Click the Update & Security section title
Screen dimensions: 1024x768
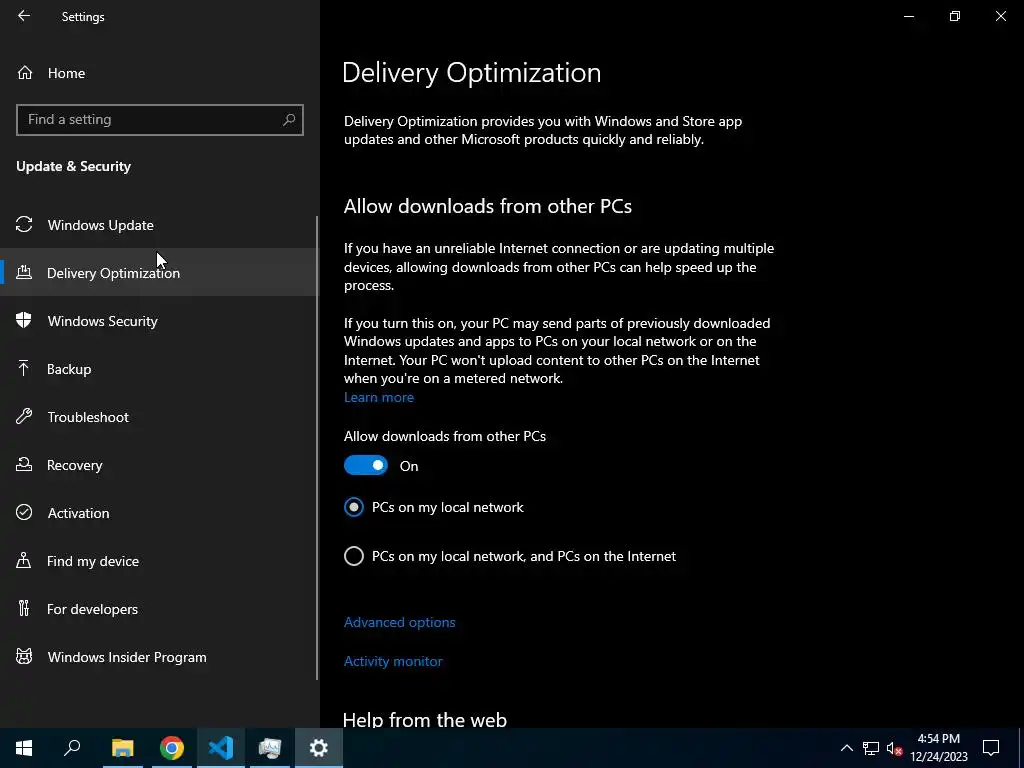coord(74,166)
